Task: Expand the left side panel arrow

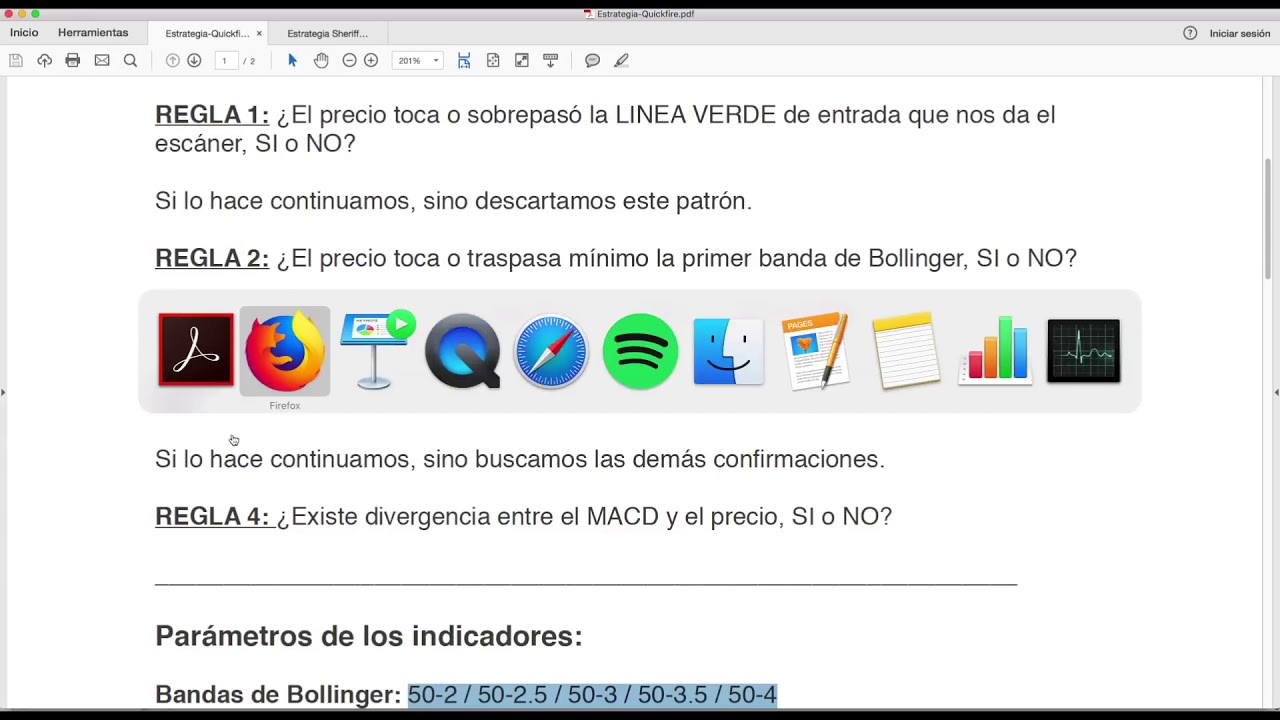Action: click(x=3, y=392)
